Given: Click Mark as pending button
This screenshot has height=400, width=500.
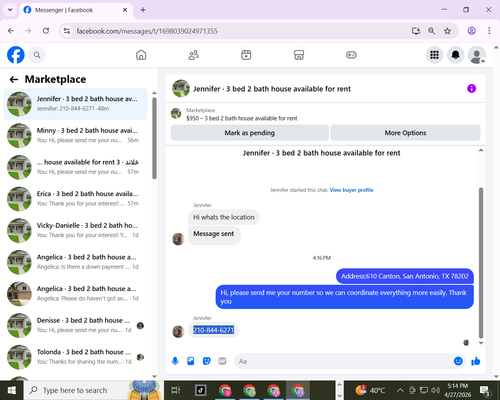Looking at the screenshot, I should [x=250, y=133].
